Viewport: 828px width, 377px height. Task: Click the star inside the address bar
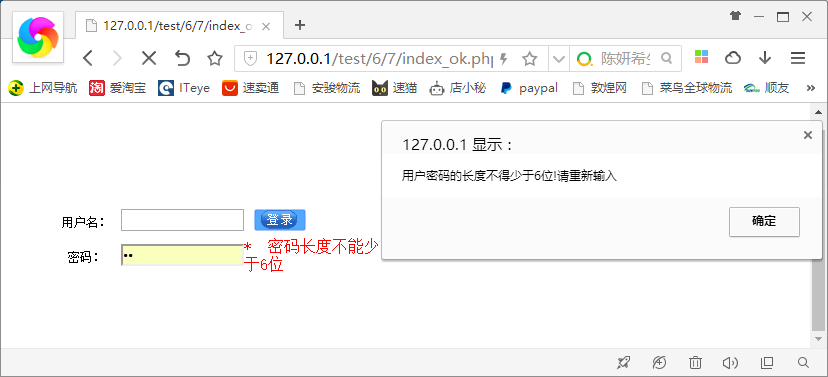[530, 58]
